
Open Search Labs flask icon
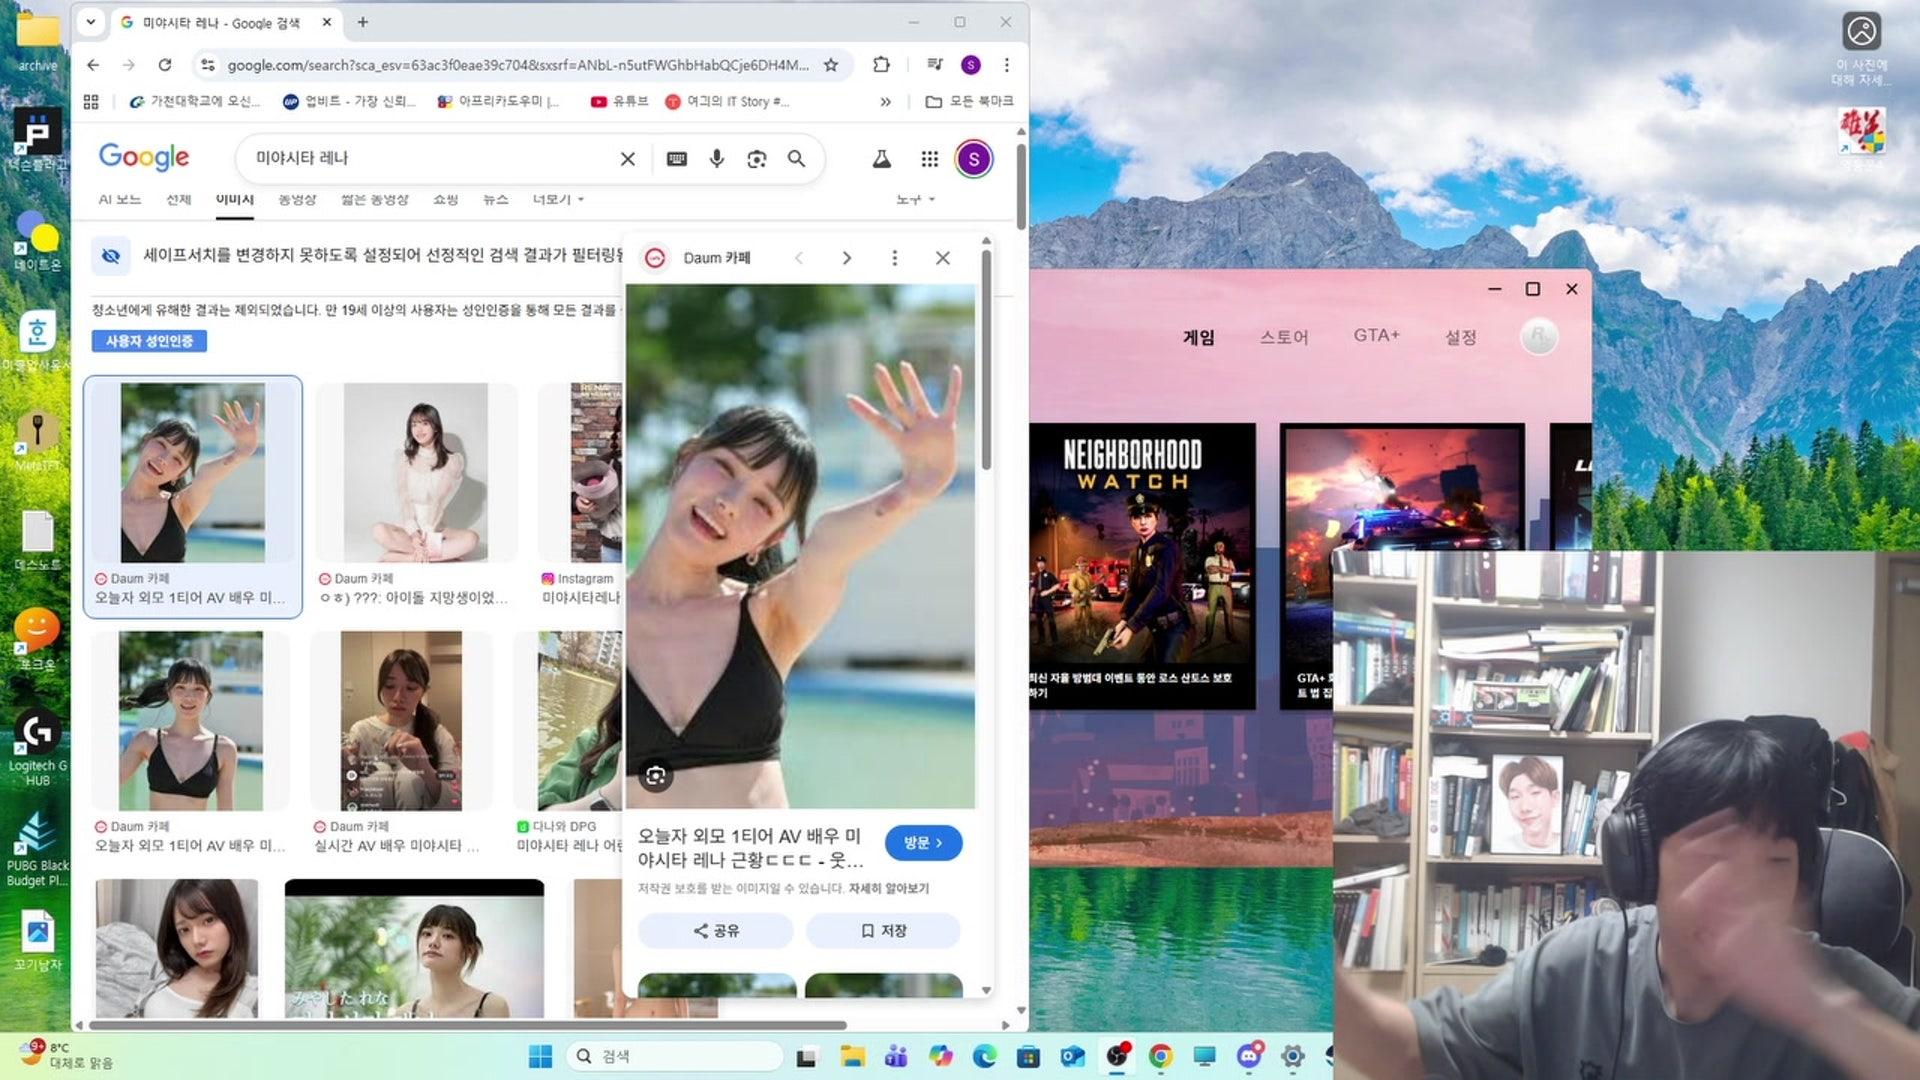point(881,159)
